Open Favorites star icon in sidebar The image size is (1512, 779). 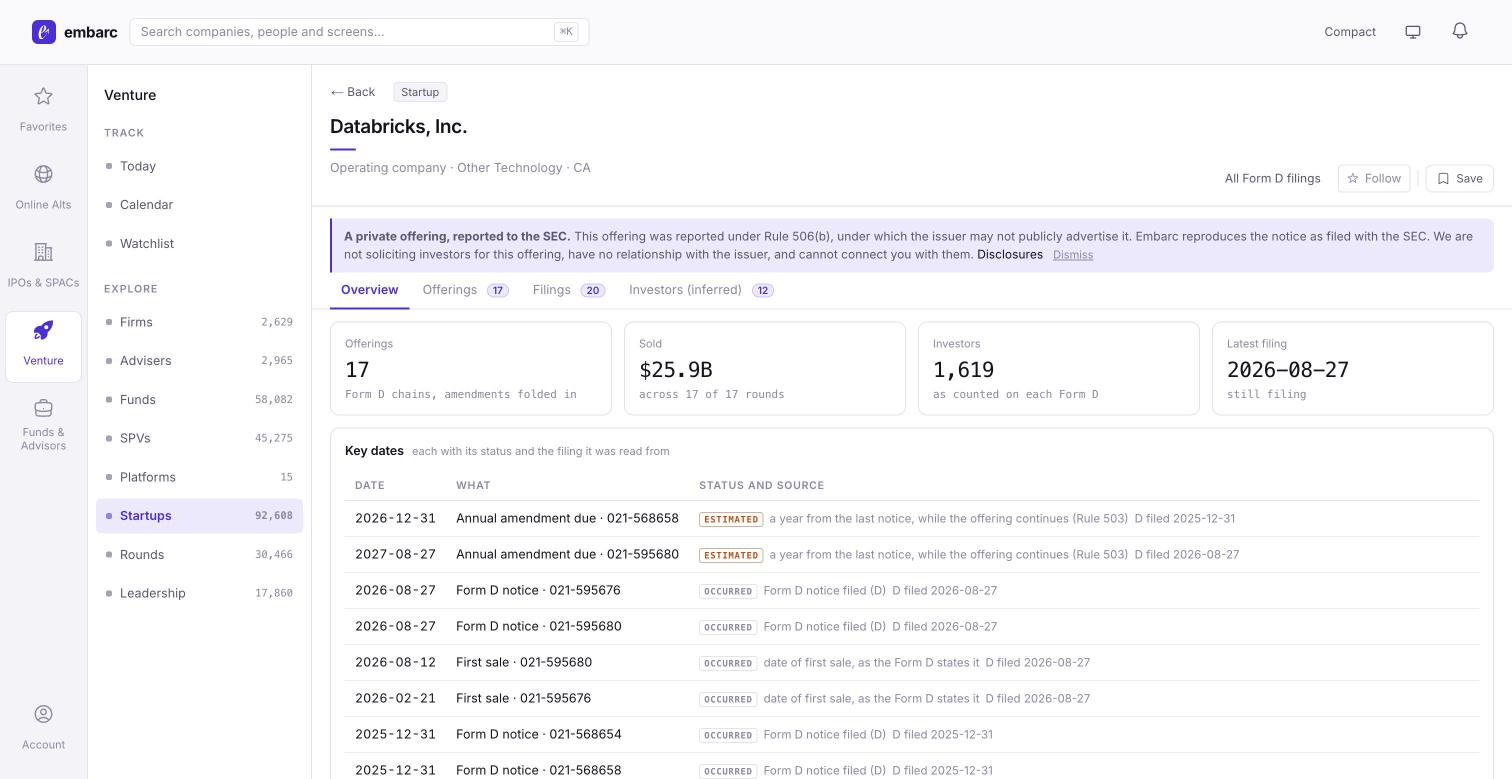pyautogui.click(x=43, y=96)
